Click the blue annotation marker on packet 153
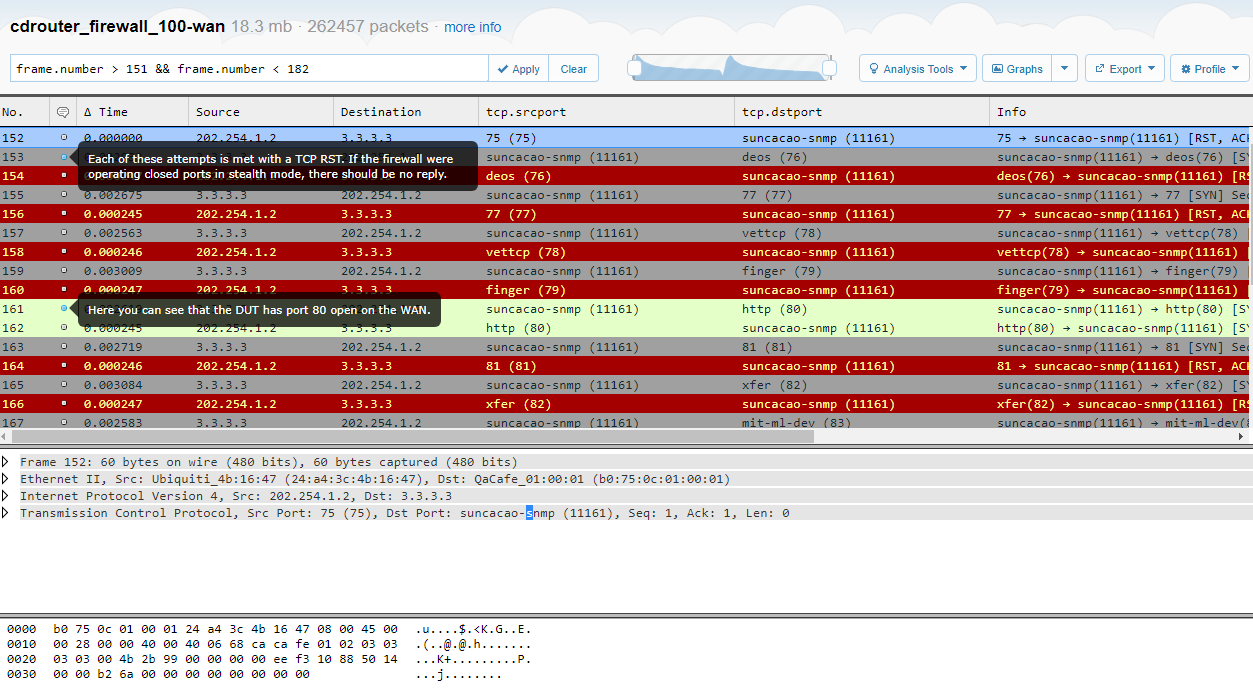This screenshot has width=1253, height=700. point(64,157)
